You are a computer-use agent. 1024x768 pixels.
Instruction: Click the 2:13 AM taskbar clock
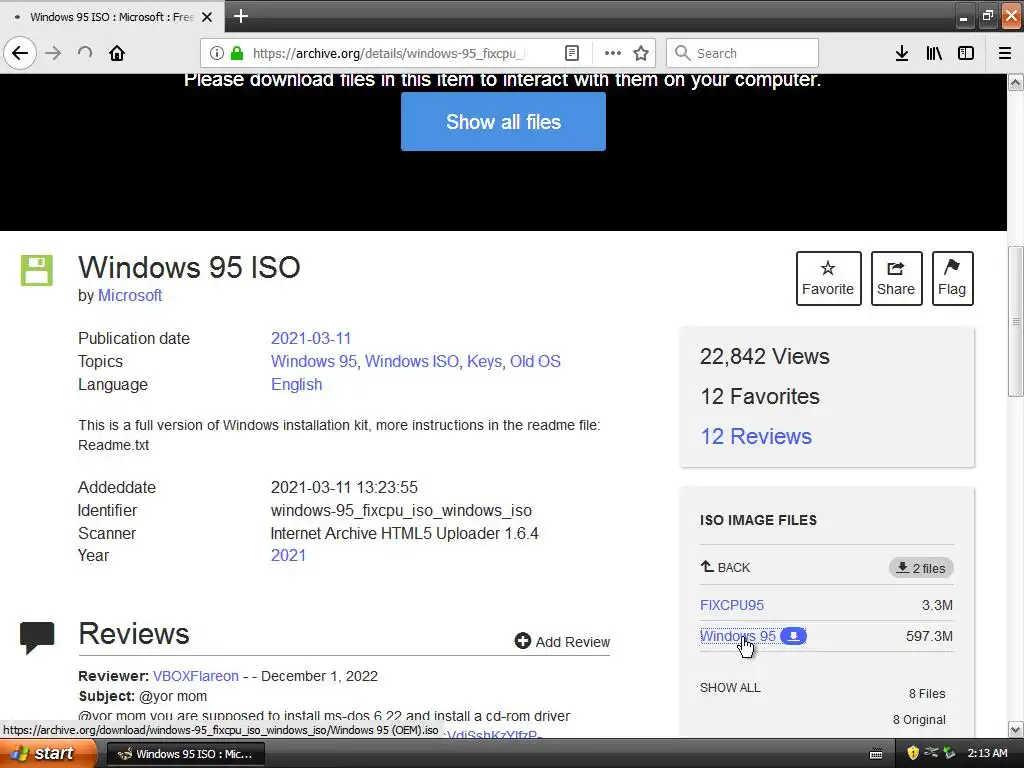[987, 753]
